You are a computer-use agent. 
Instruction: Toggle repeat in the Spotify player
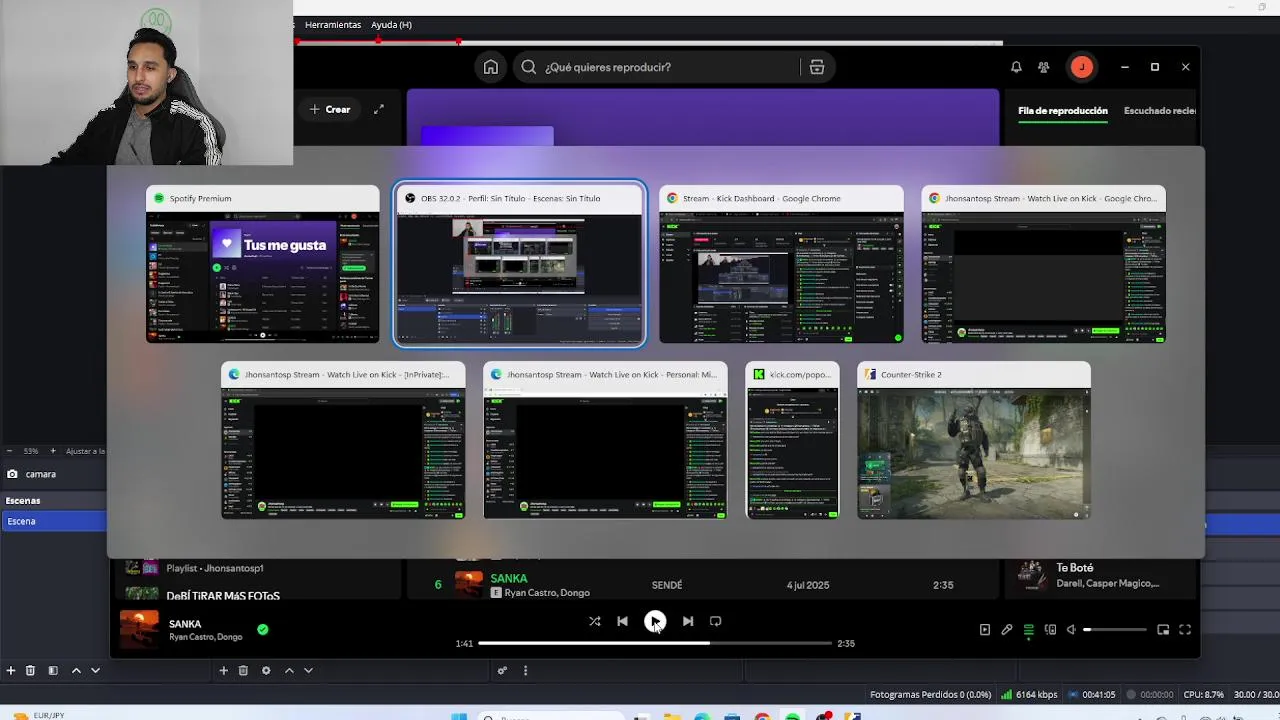(x=716, y=621)
